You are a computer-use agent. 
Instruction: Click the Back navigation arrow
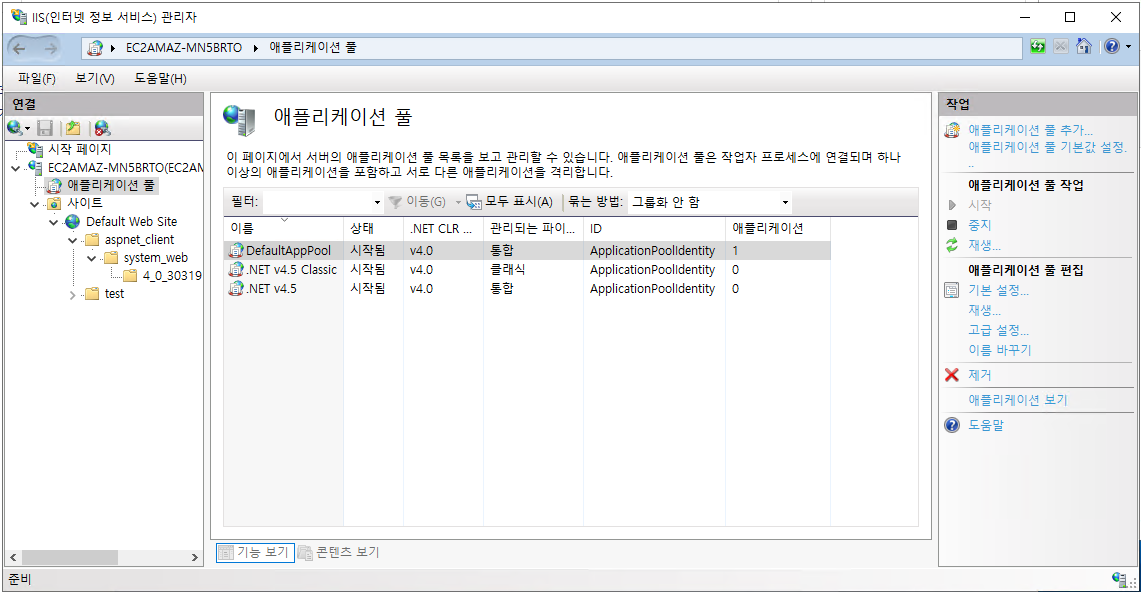[x=20, y=48]
